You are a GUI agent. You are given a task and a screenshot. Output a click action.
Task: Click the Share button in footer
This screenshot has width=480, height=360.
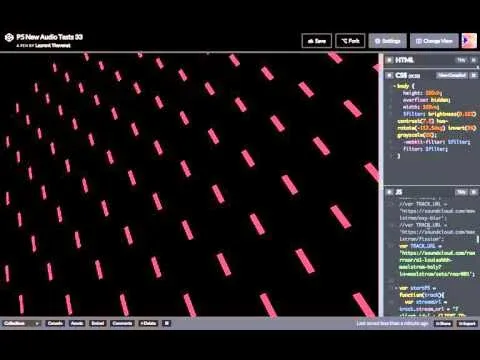(x=443, y=324)
